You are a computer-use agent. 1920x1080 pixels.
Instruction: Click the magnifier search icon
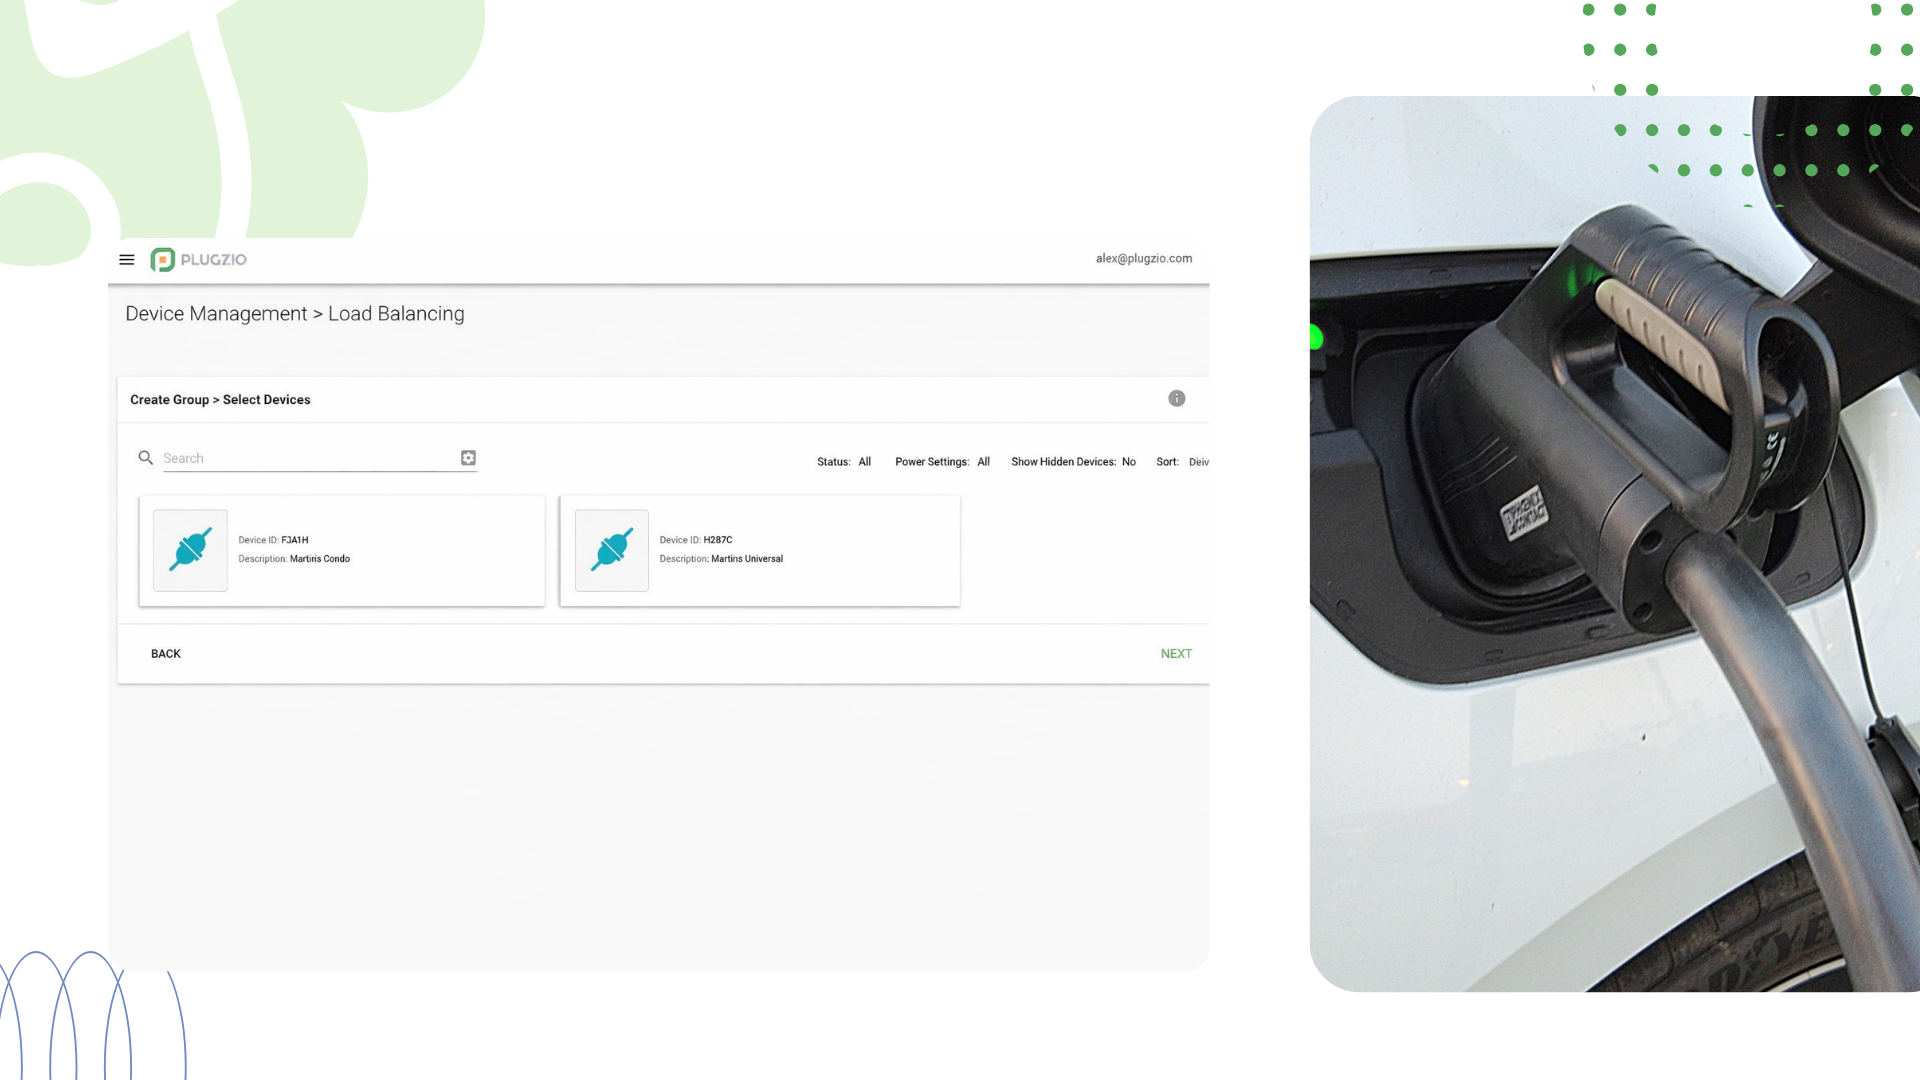click(x=146, y=458)
